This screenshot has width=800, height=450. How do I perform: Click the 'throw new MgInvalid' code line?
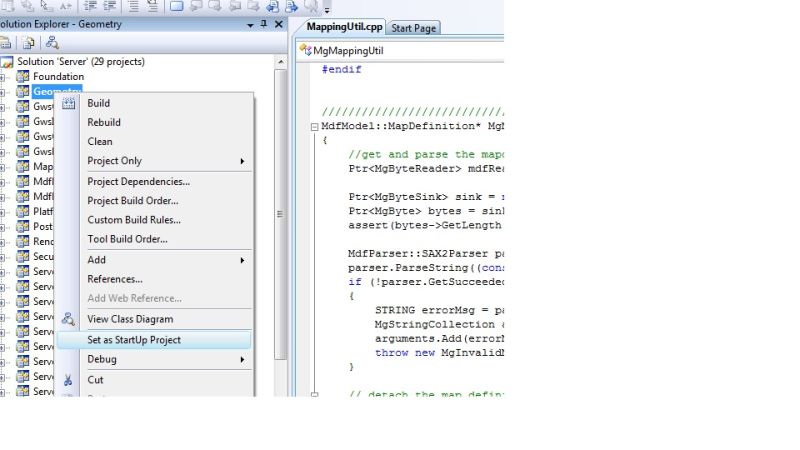tap(439, 353)
